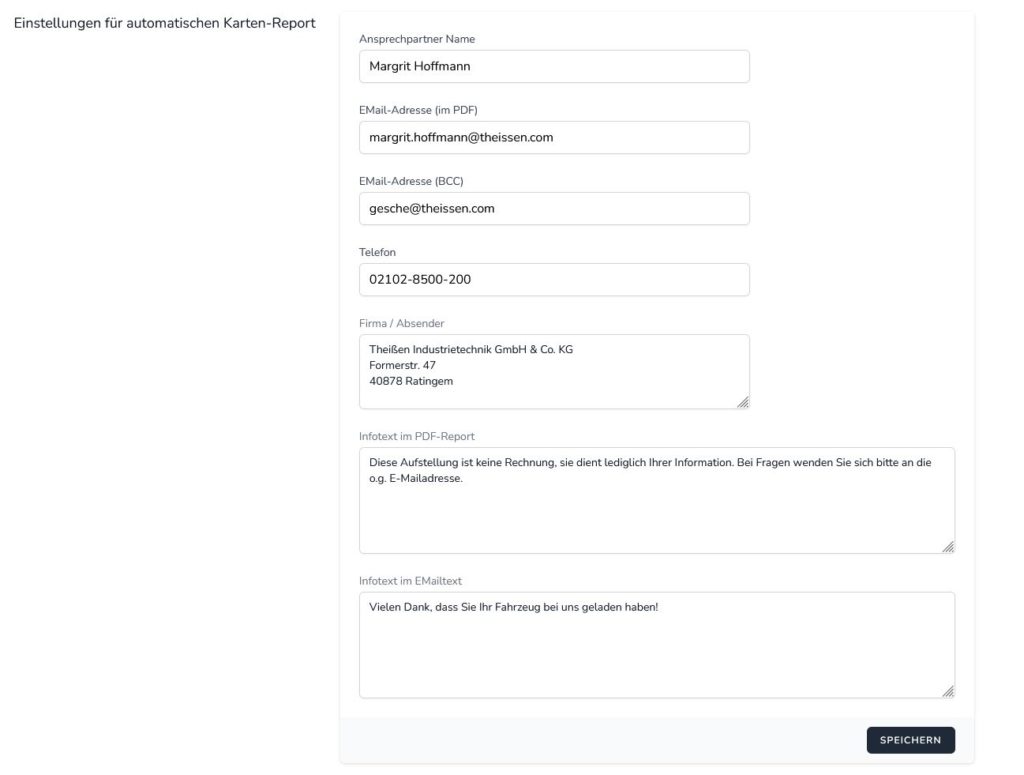Click the "Telefon" field label
Screen dimensions: 1024x775
(378, 252)
